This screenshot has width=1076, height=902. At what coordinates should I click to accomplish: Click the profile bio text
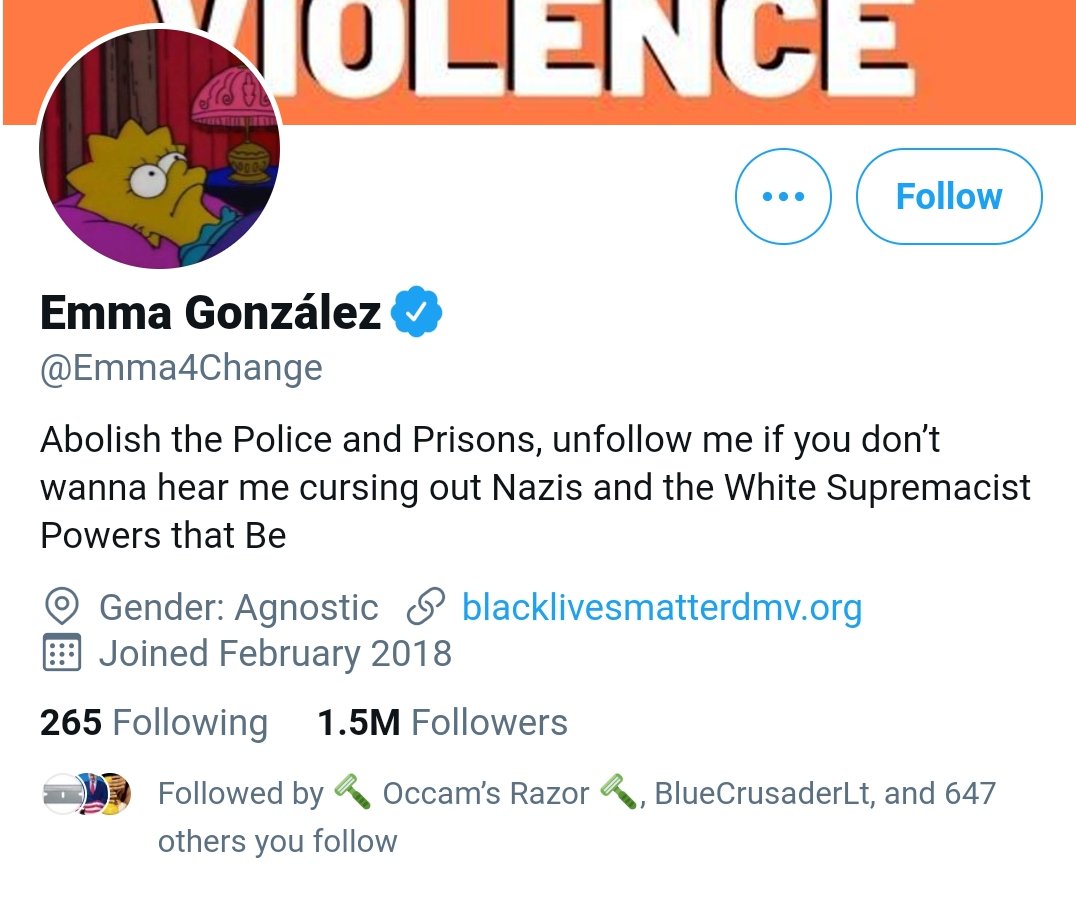(535, 487)
